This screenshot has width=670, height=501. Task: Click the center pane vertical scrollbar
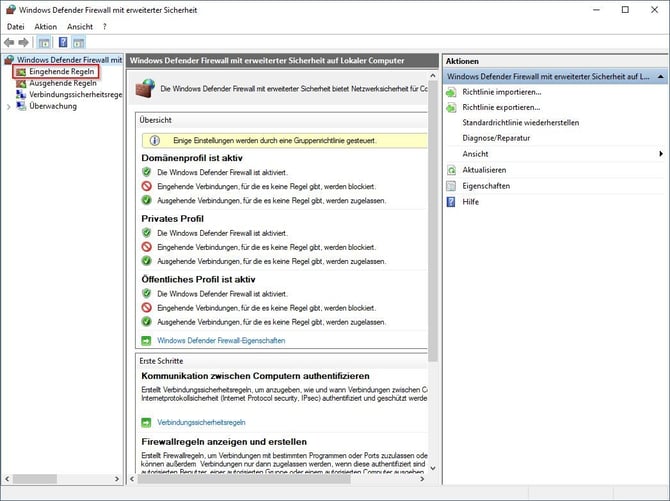pos(432,300)
